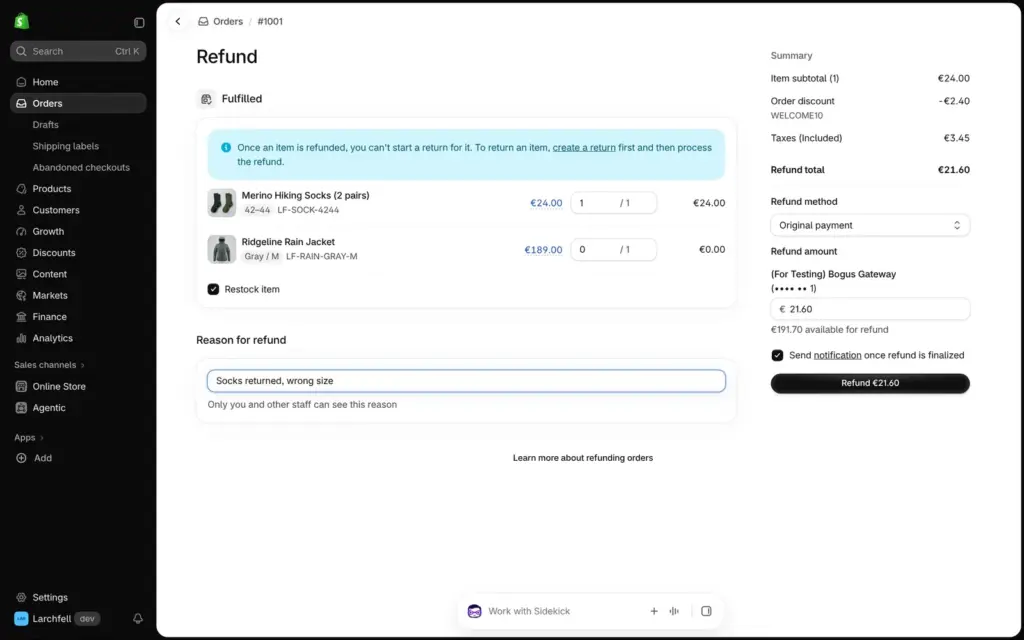Open Learn more about refunding orders
This screenshot has width=1024, height=640.
(x=583, y=458)
